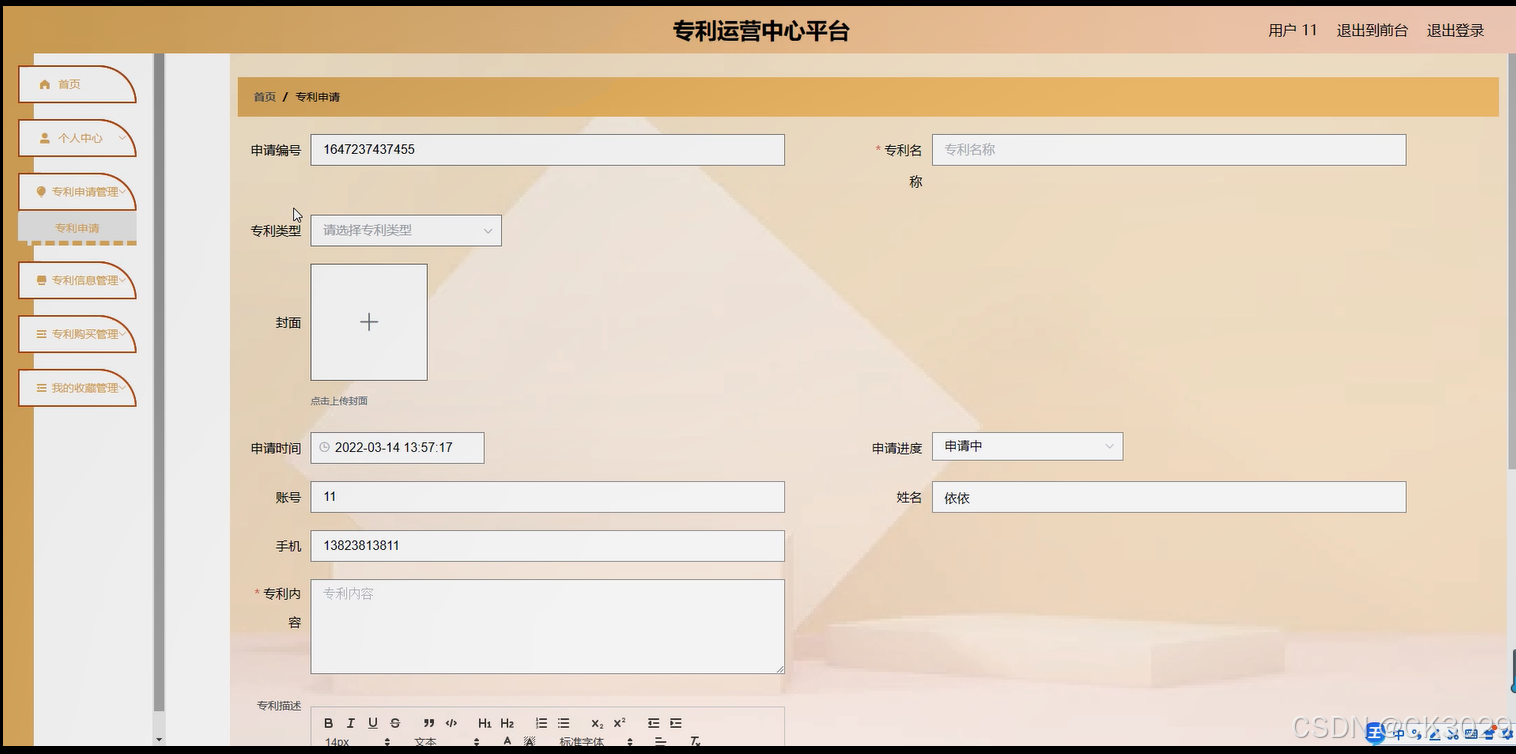Click the person icon beside 个人中心
Image resolution: width=1516 pixels, height=754 pixels.
pyautogui.click(x=44, y=138)
